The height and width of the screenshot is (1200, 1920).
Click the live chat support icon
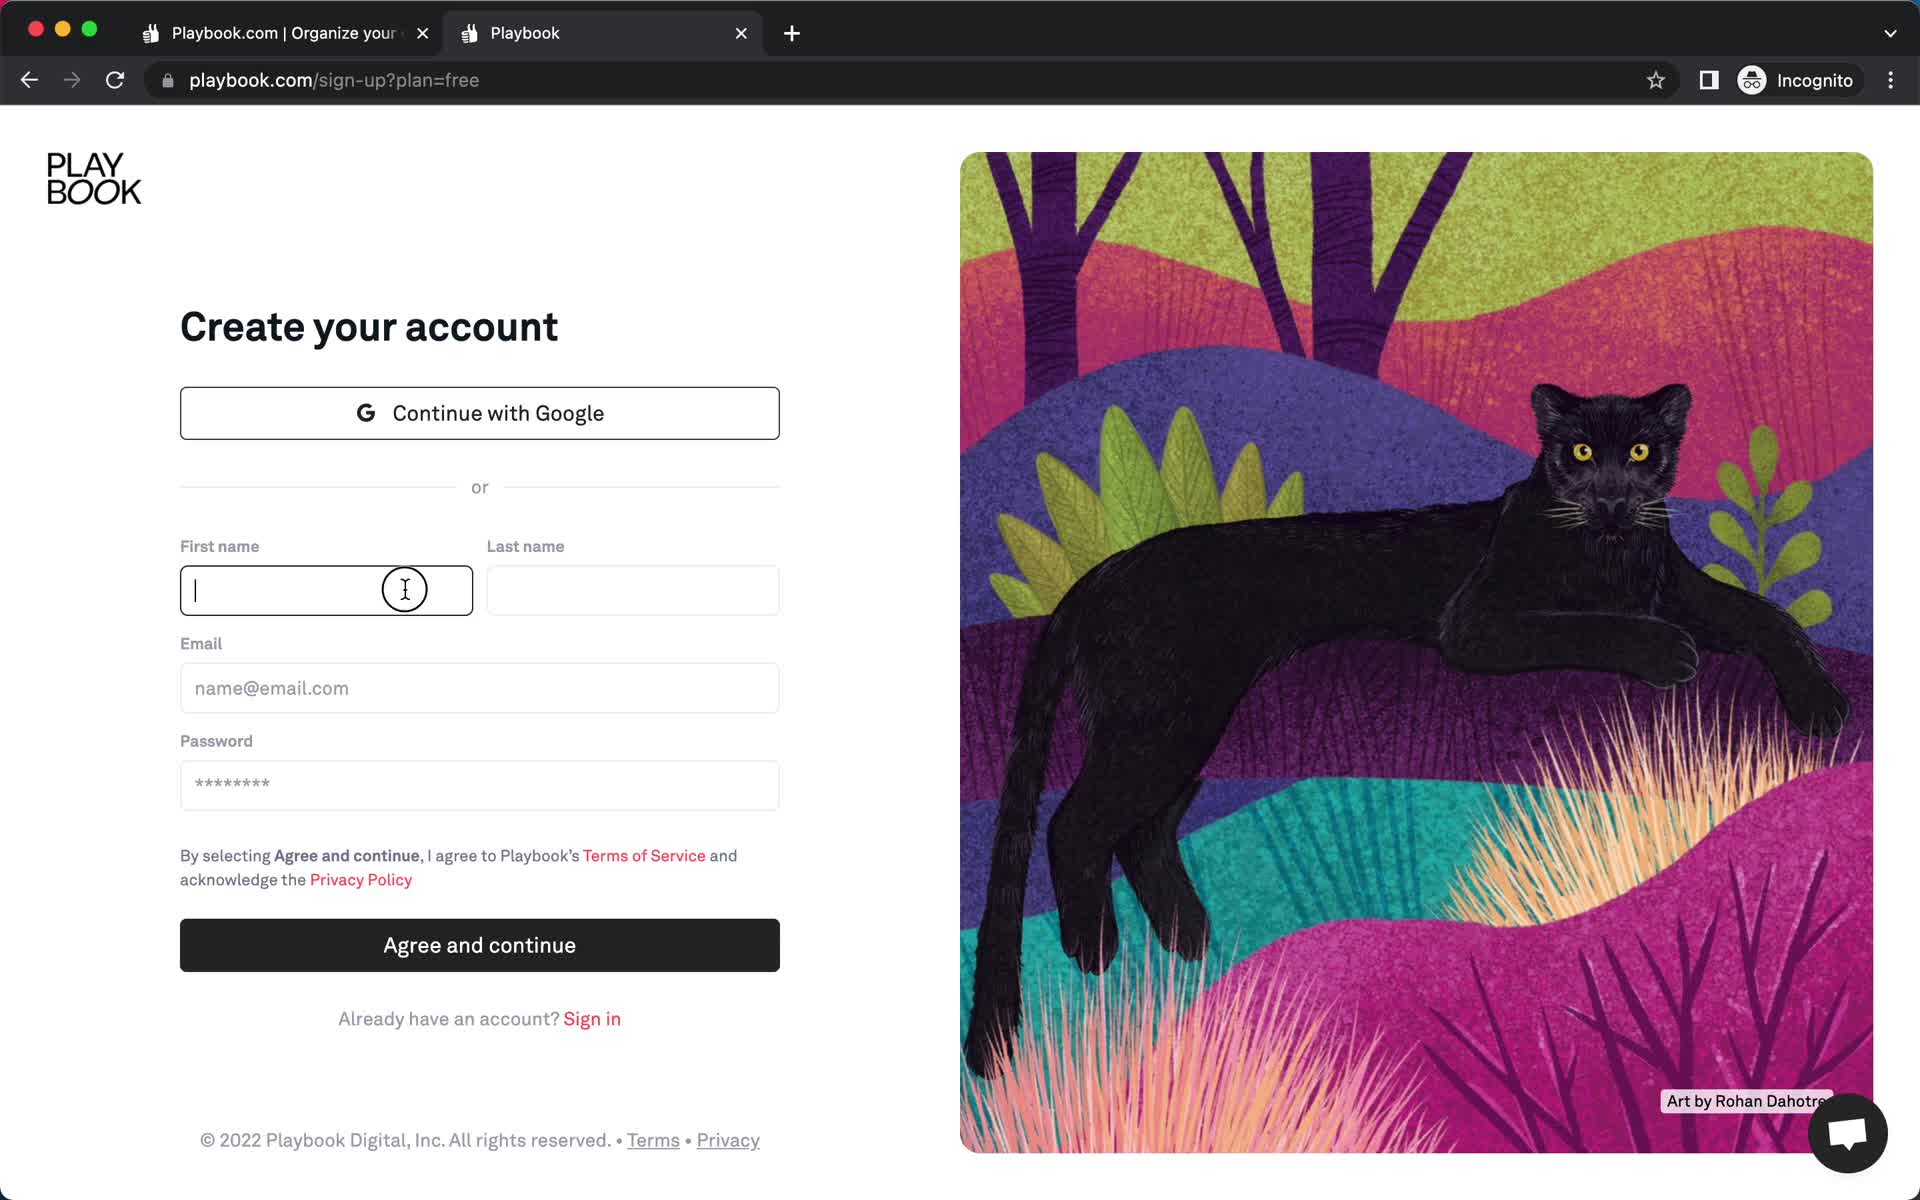click(x=1850, y=1134)
